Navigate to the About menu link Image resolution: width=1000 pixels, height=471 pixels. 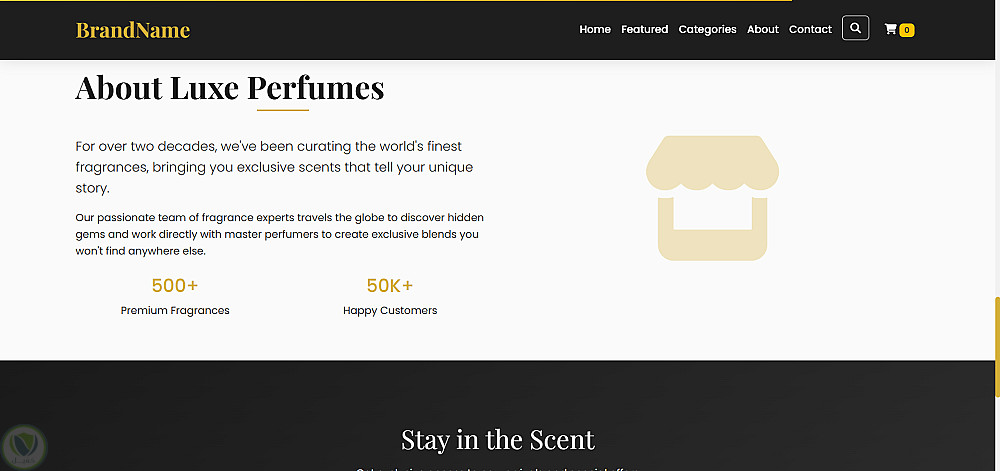[x=762, y=30]
